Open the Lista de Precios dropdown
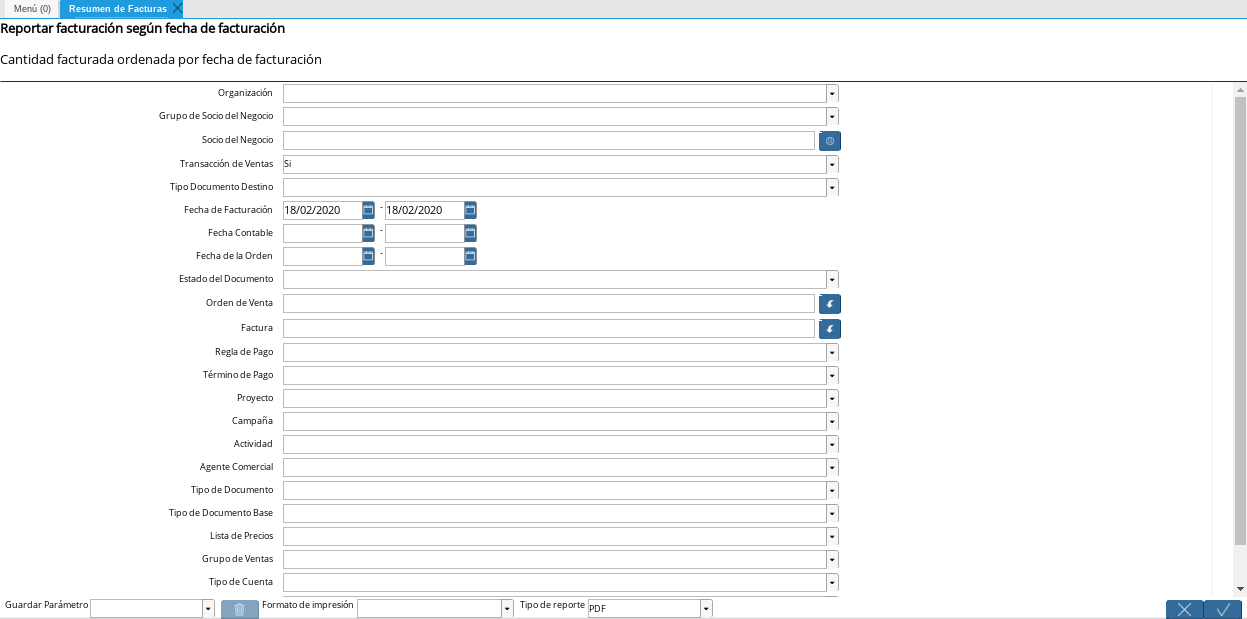 click(x=832, y=536)
